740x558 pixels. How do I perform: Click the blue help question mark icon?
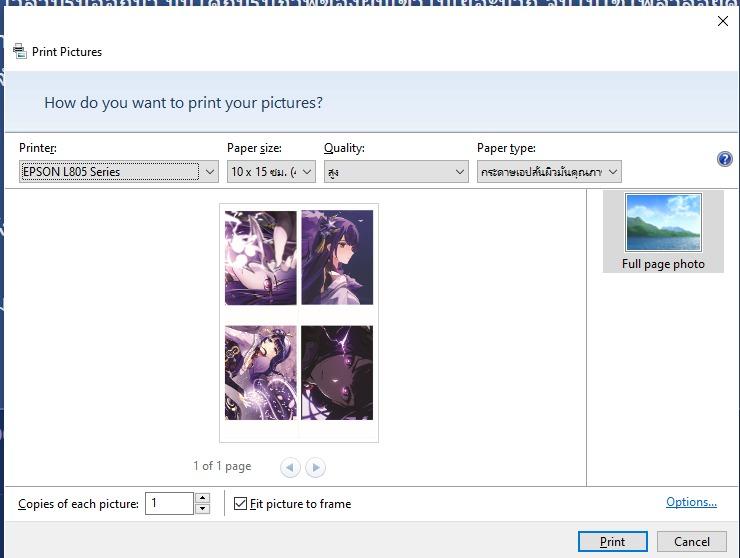(x=724, y=159)
